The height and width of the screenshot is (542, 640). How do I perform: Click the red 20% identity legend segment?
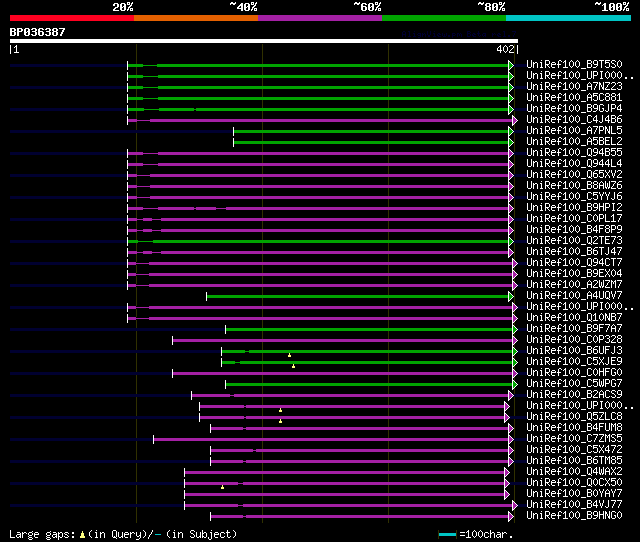tap(72, 18)
